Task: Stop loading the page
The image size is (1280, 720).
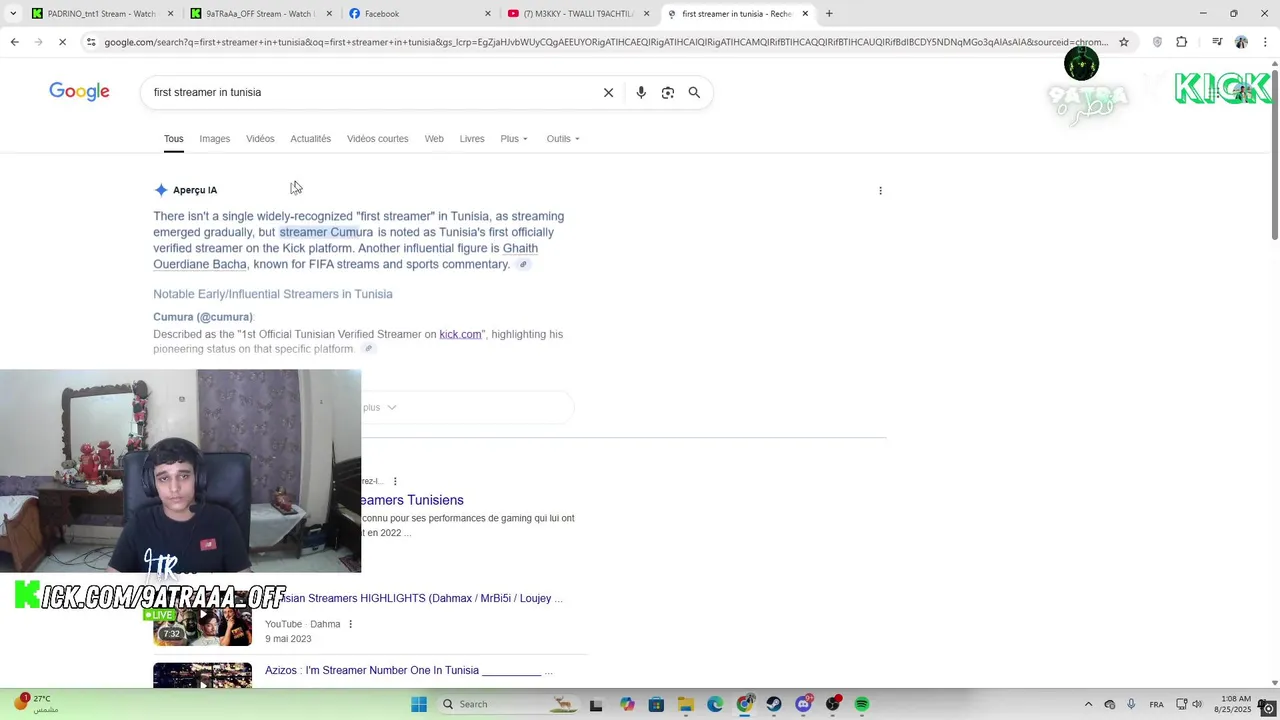Action: 62,42
